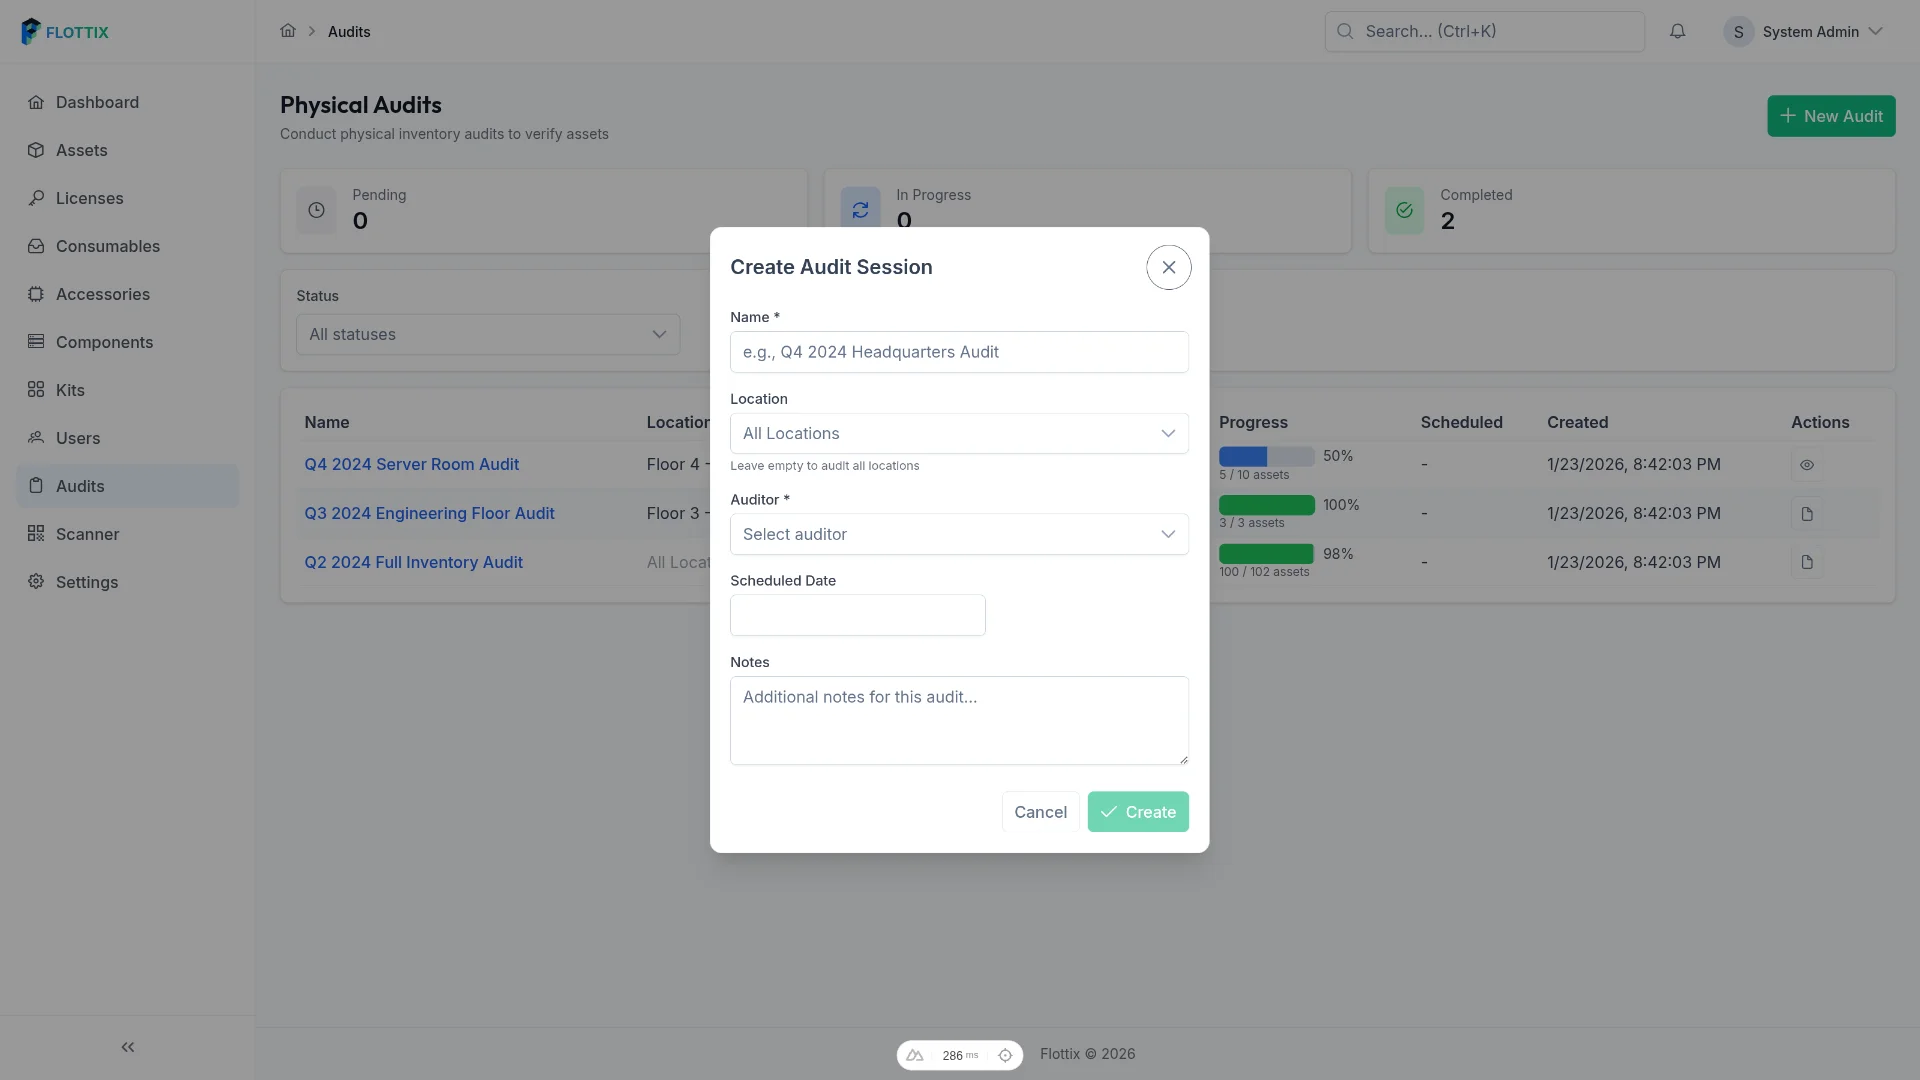Focus the audit Name input field
This screenshot has width=1920, height=1080.
tap(959, 352)
